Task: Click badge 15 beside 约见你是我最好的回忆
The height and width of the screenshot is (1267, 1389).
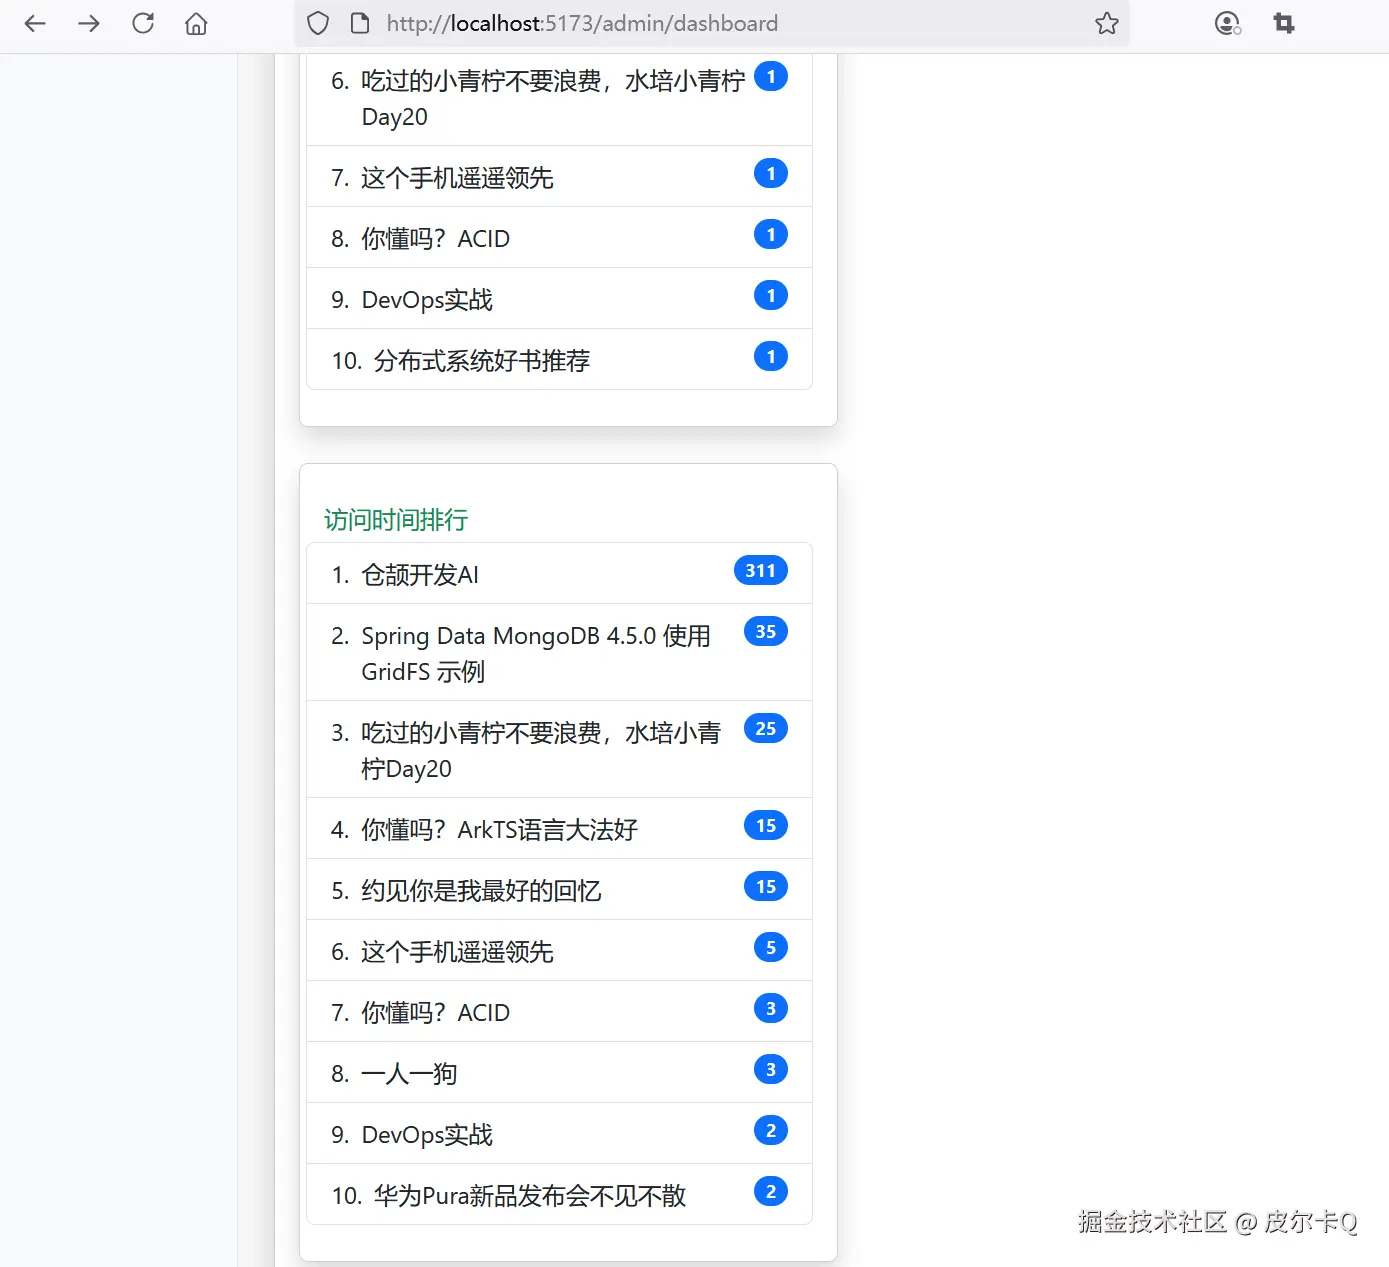Action: 765,886
